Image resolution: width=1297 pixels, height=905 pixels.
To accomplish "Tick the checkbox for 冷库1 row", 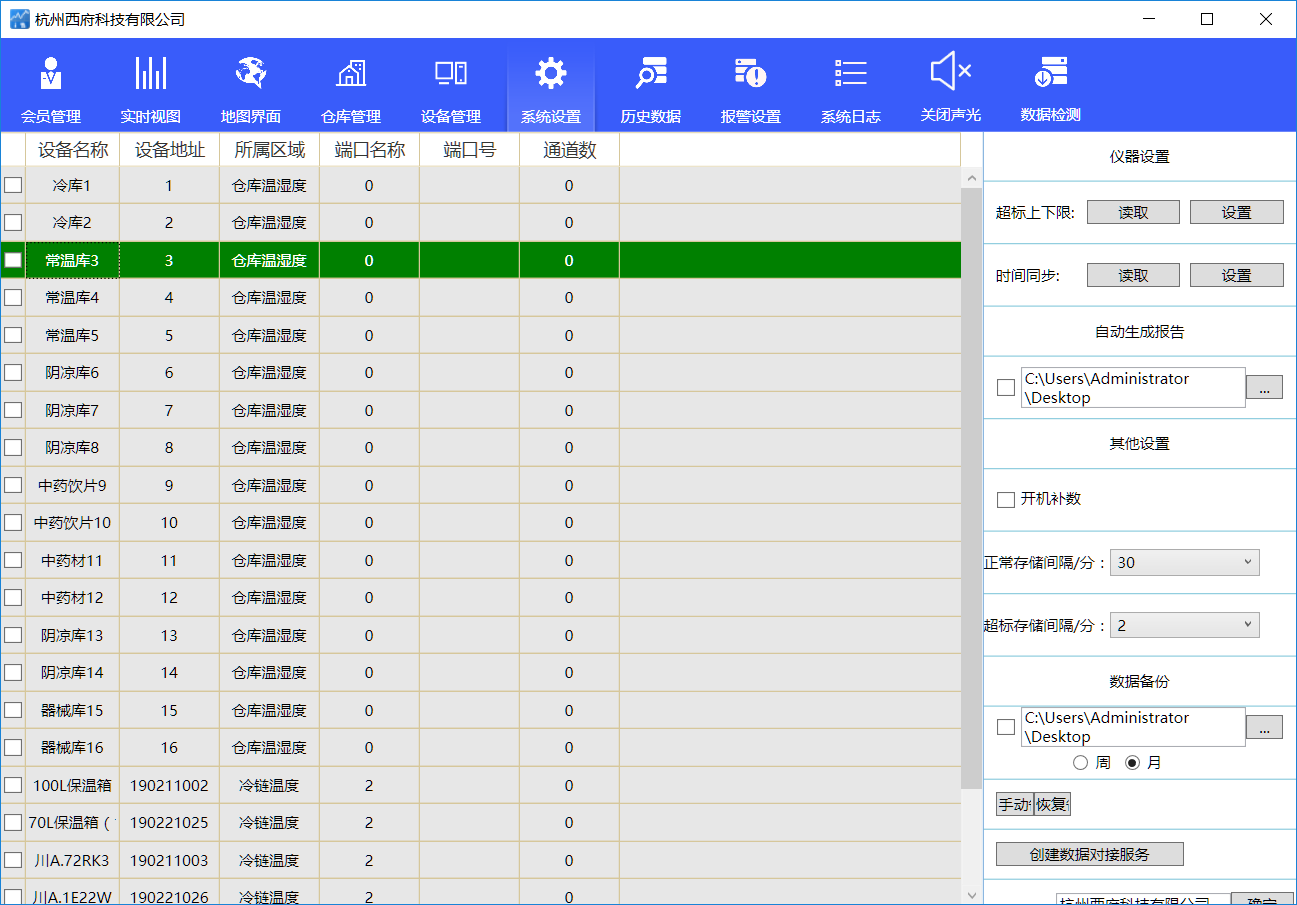I will pos(13,185).
